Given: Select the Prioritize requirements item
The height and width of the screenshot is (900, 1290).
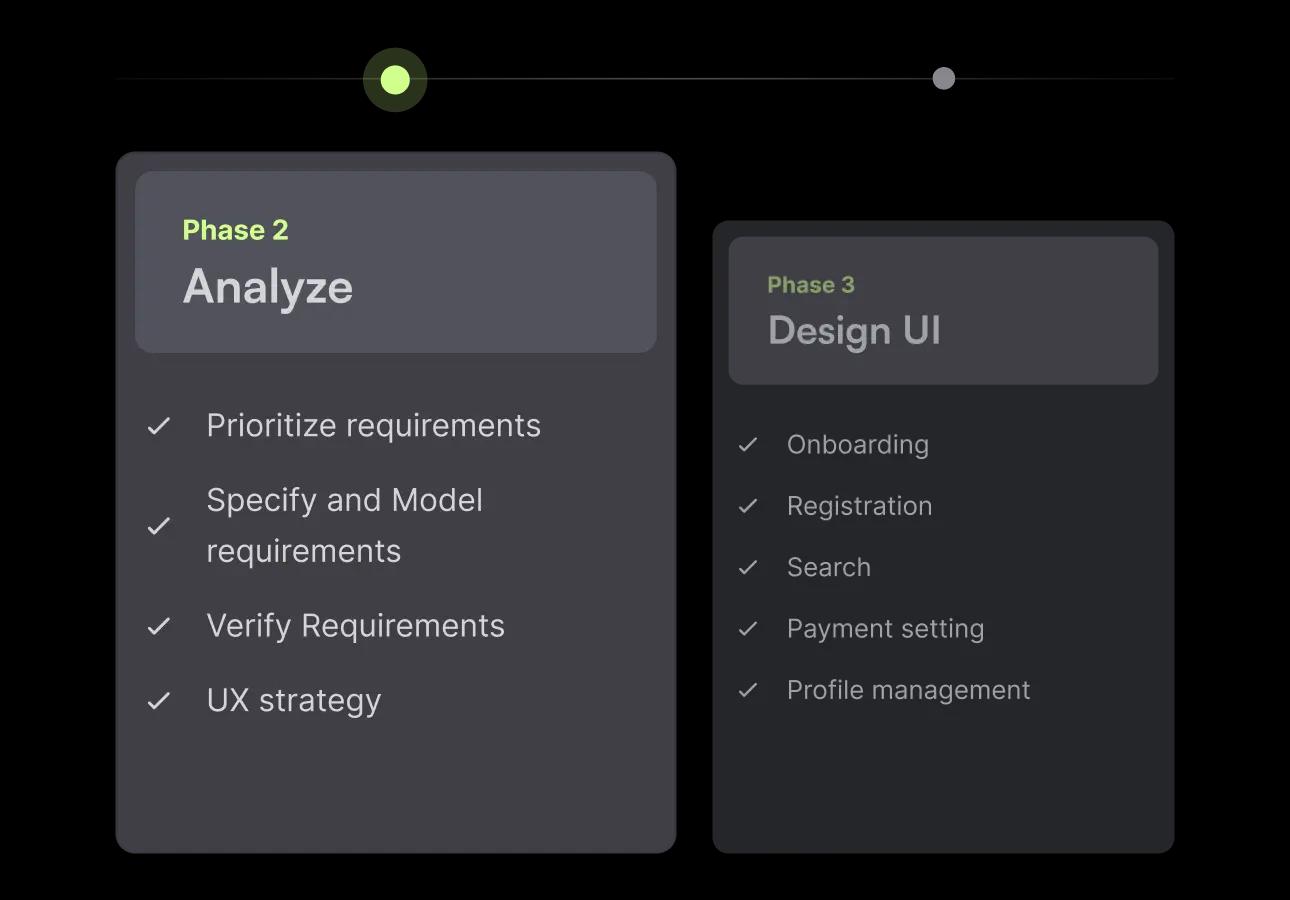Looking at the screenshot, I should point(373,426).
